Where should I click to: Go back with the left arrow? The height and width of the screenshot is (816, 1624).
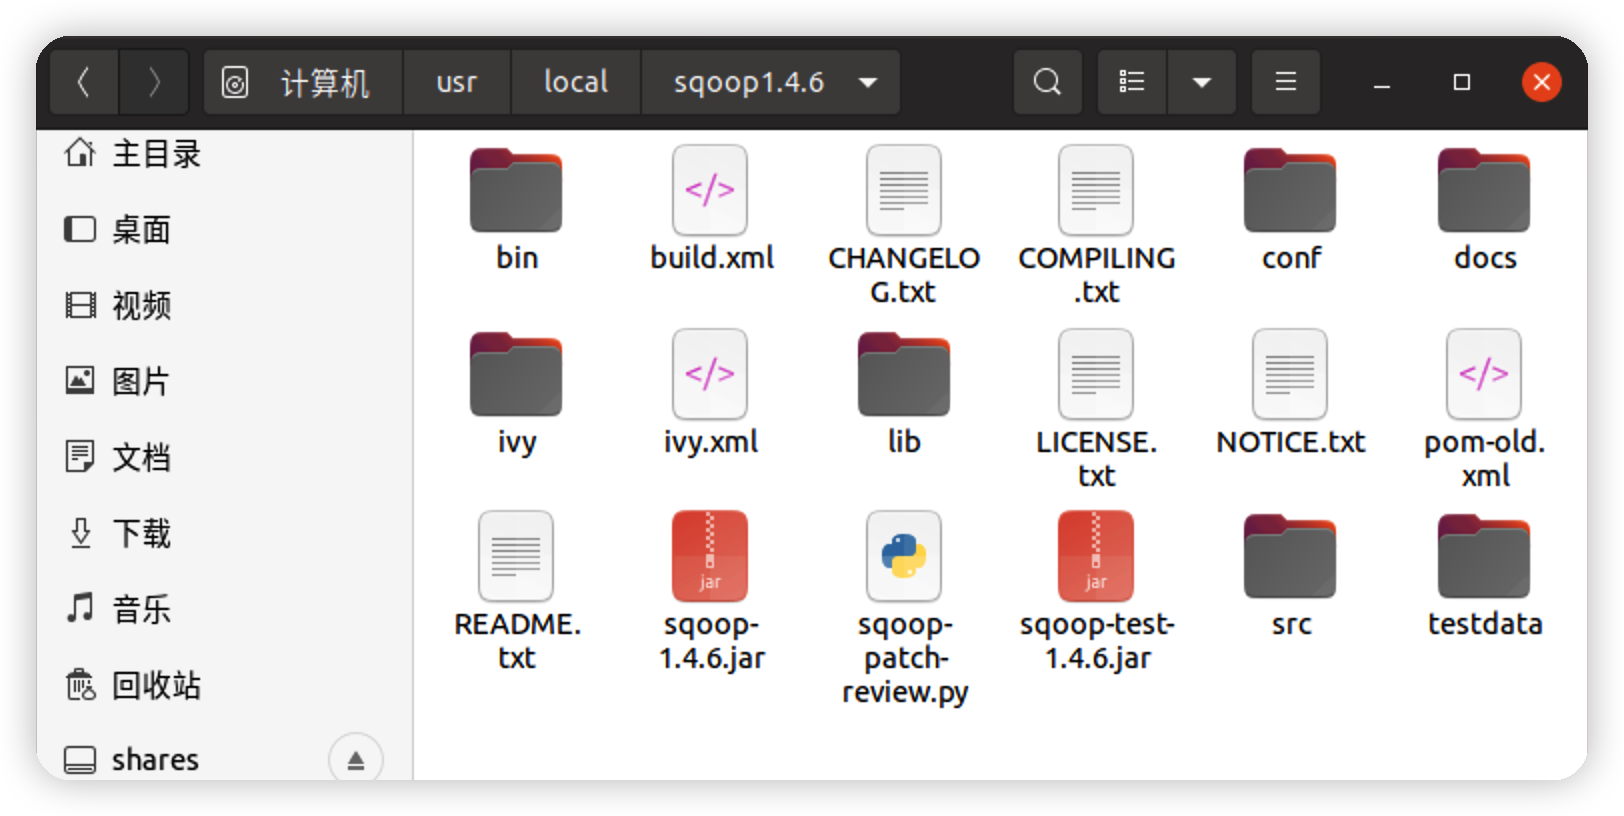click(84, 82)
